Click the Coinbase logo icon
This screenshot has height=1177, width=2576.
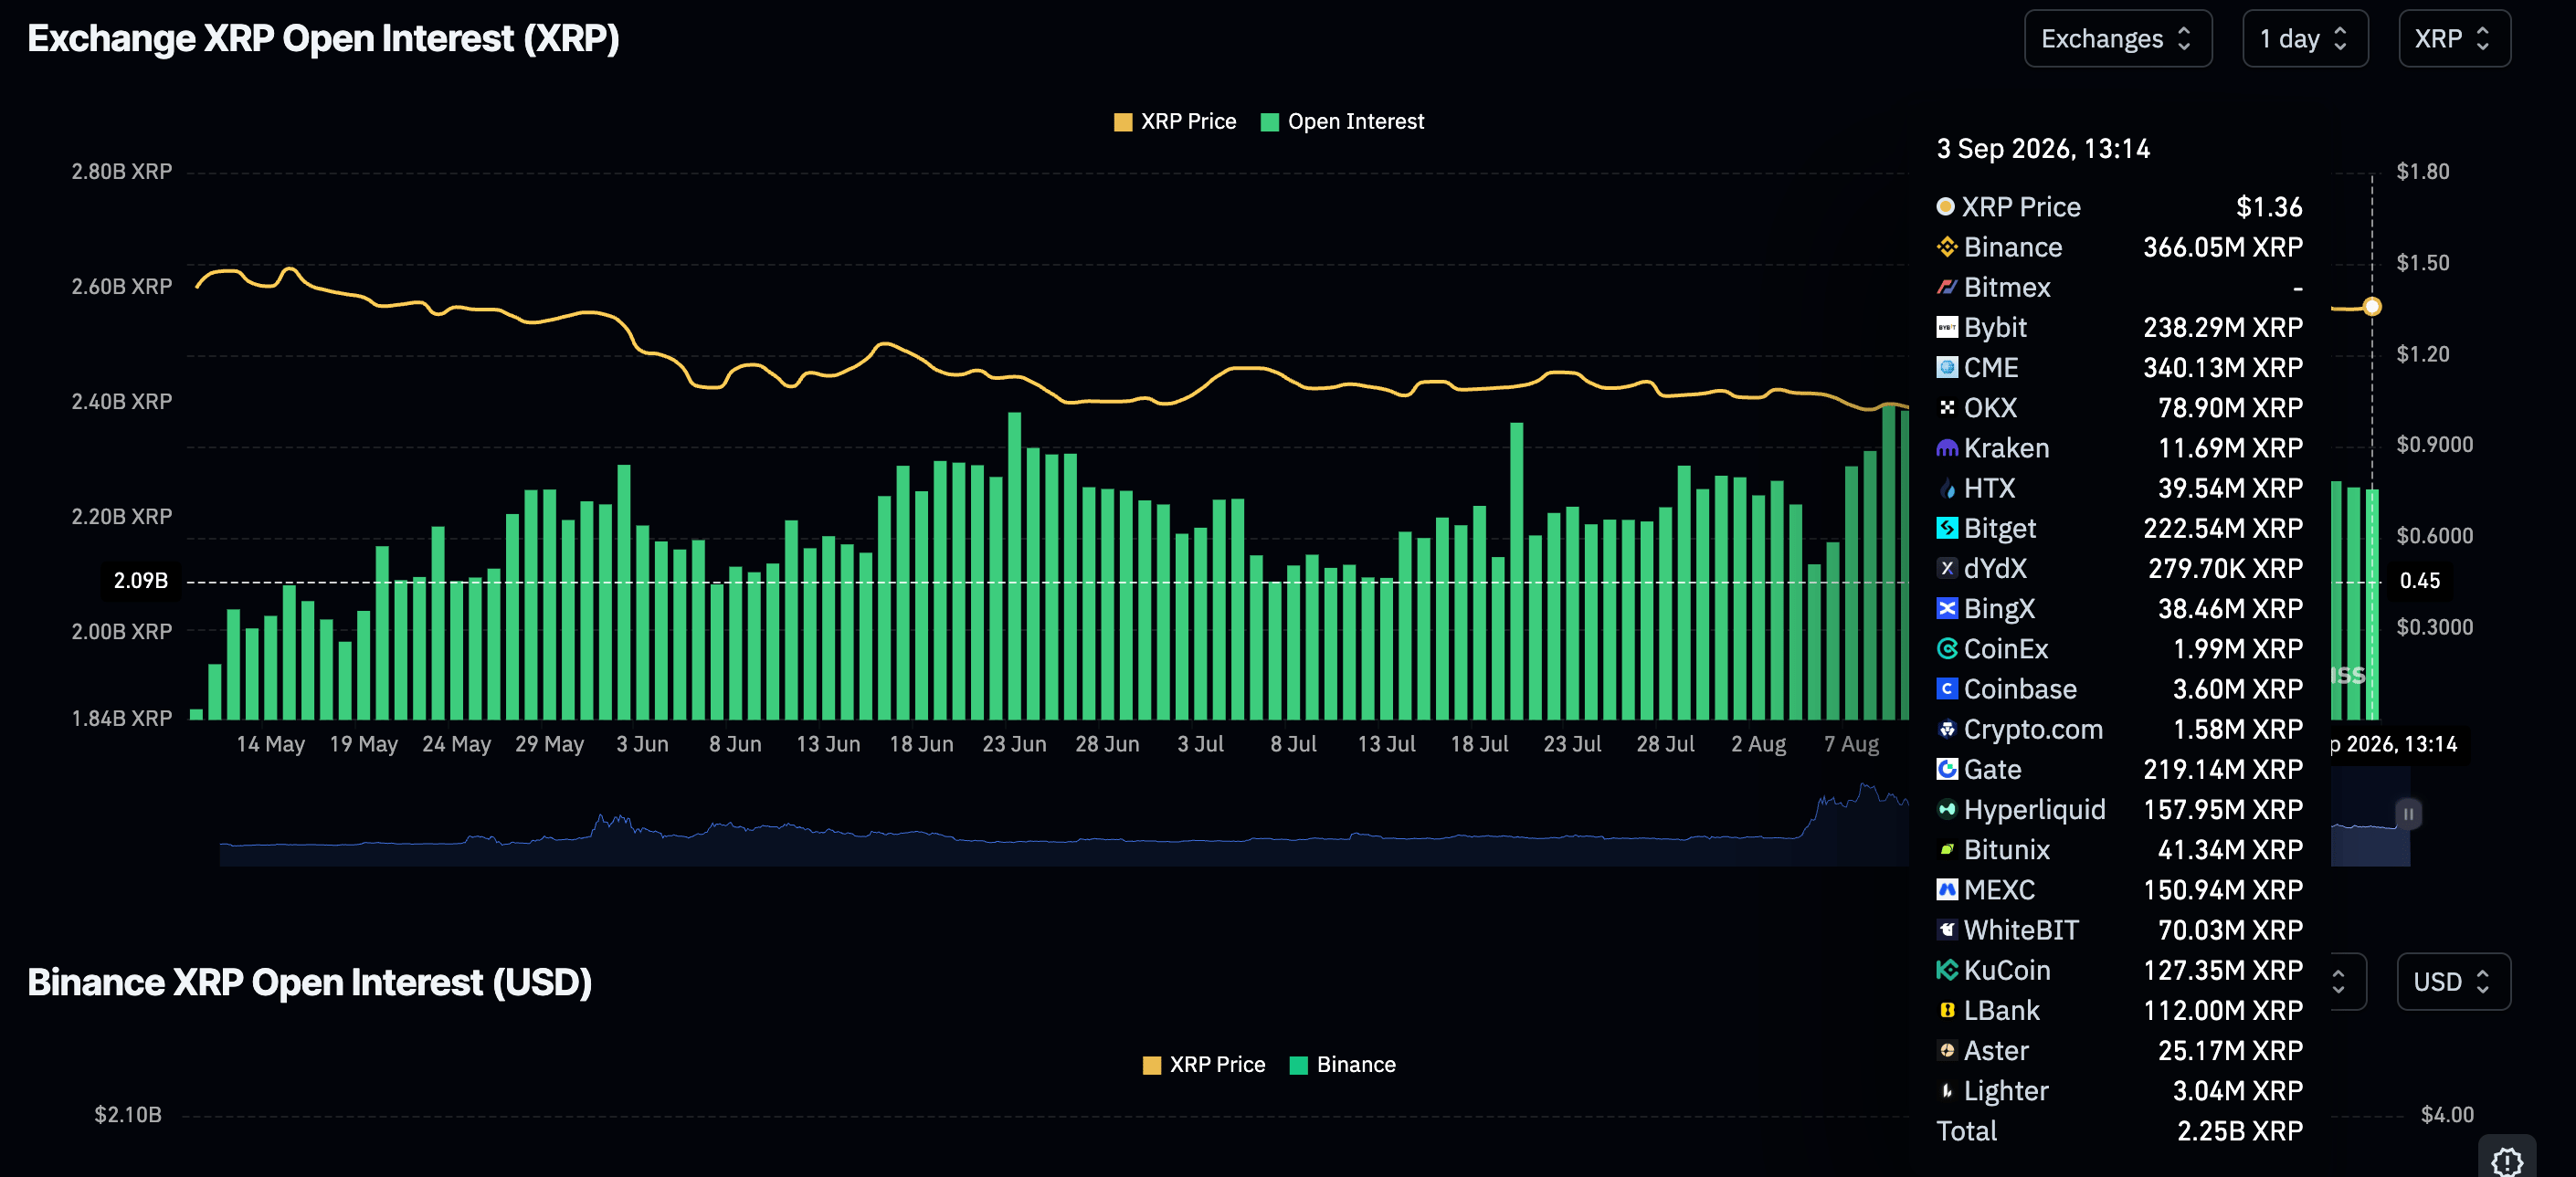coord(1946,689)
